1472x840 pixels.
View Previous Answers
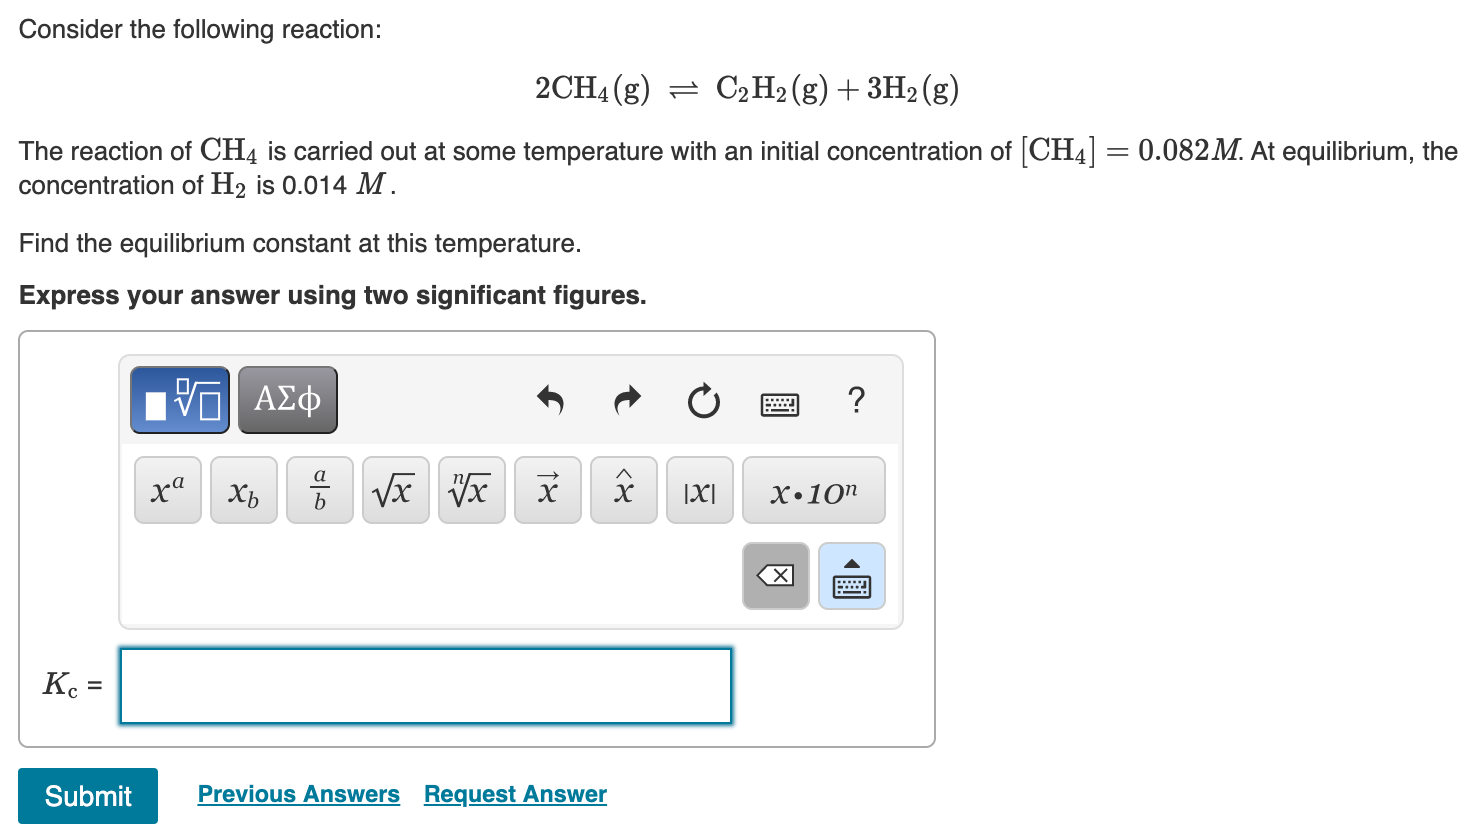pos(298,793)
